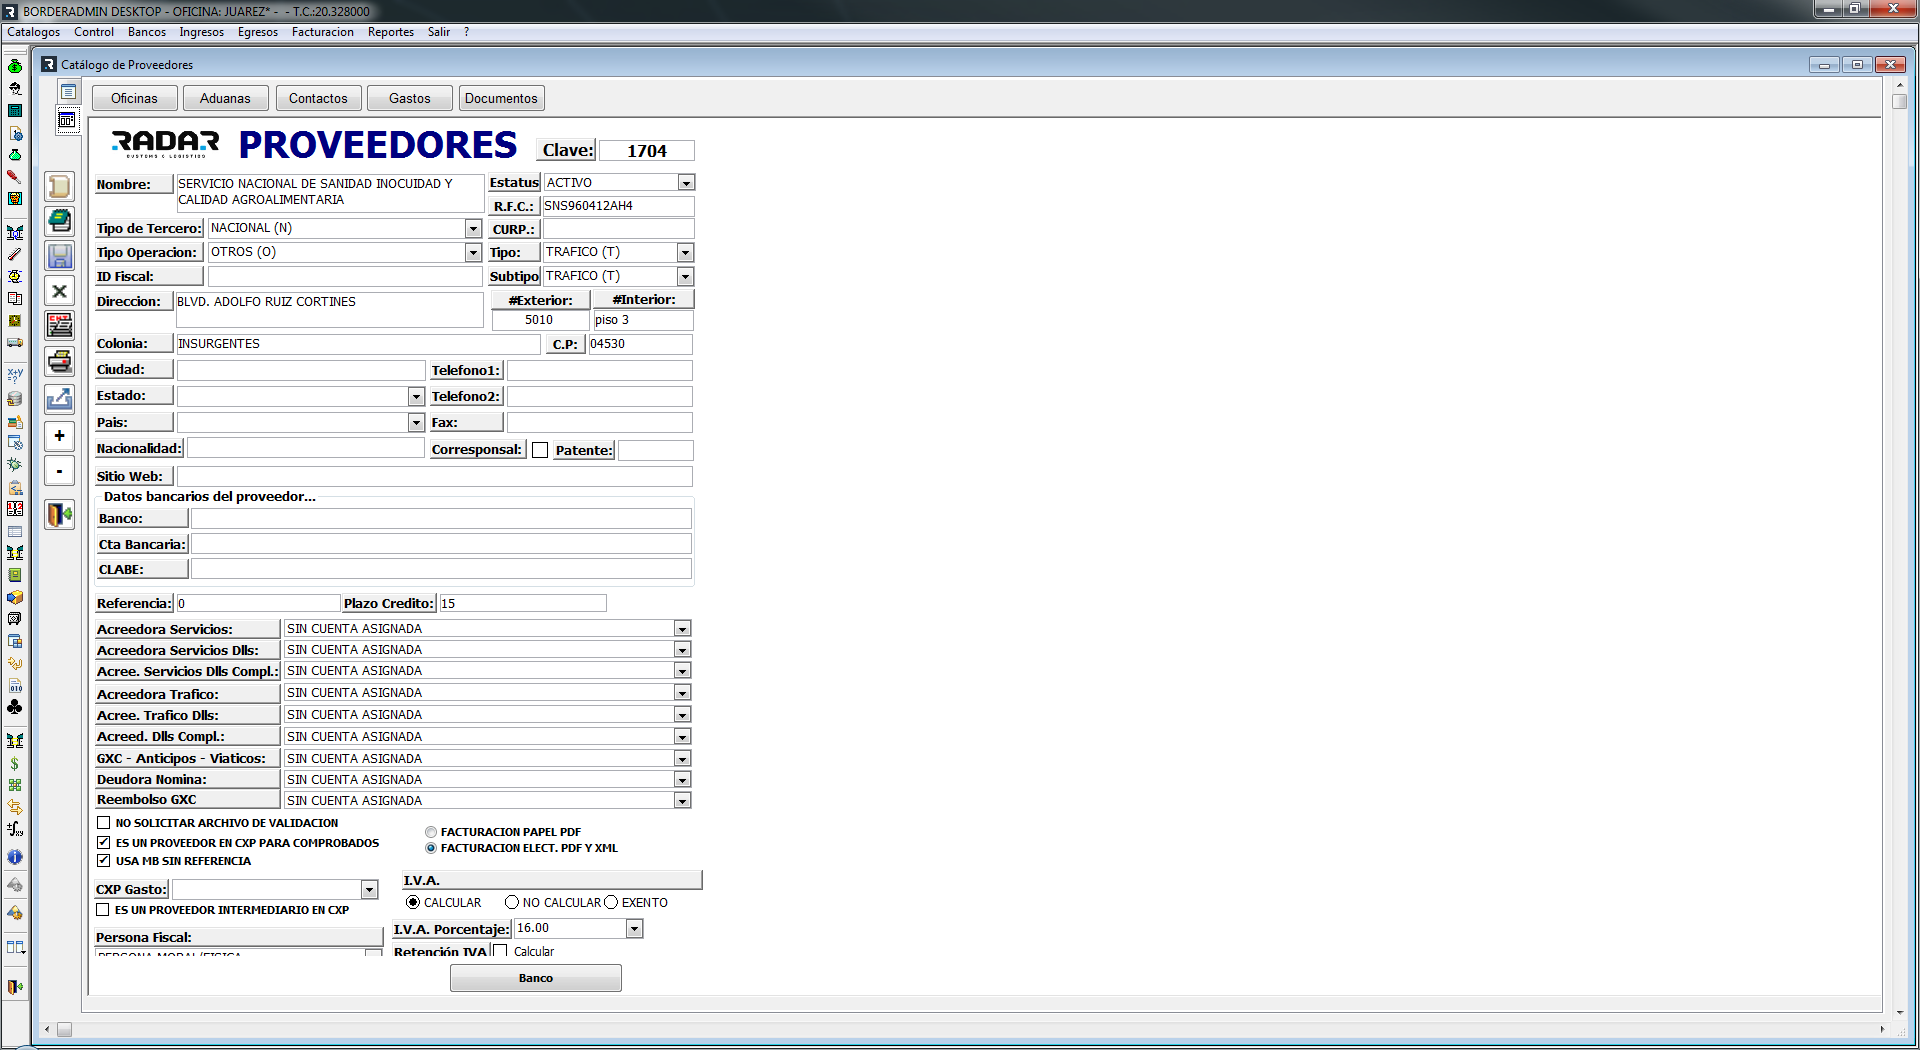The image size is (1920, 1050).
Task: Select FACTURACION ELECT. PDF Y XML radio
Action: coord(431,848)
